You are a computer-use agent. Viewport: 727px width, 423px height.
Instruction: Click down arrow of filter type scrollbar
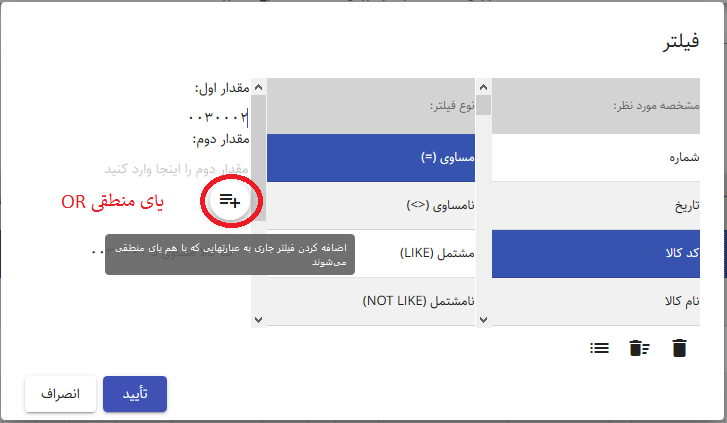click(259, 320)
